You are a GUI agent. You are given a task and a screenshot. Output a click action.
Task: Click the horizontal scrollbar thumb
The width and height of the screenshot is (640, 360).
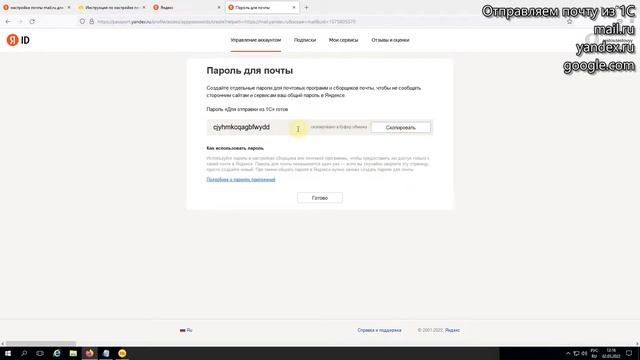coord(41,344)
